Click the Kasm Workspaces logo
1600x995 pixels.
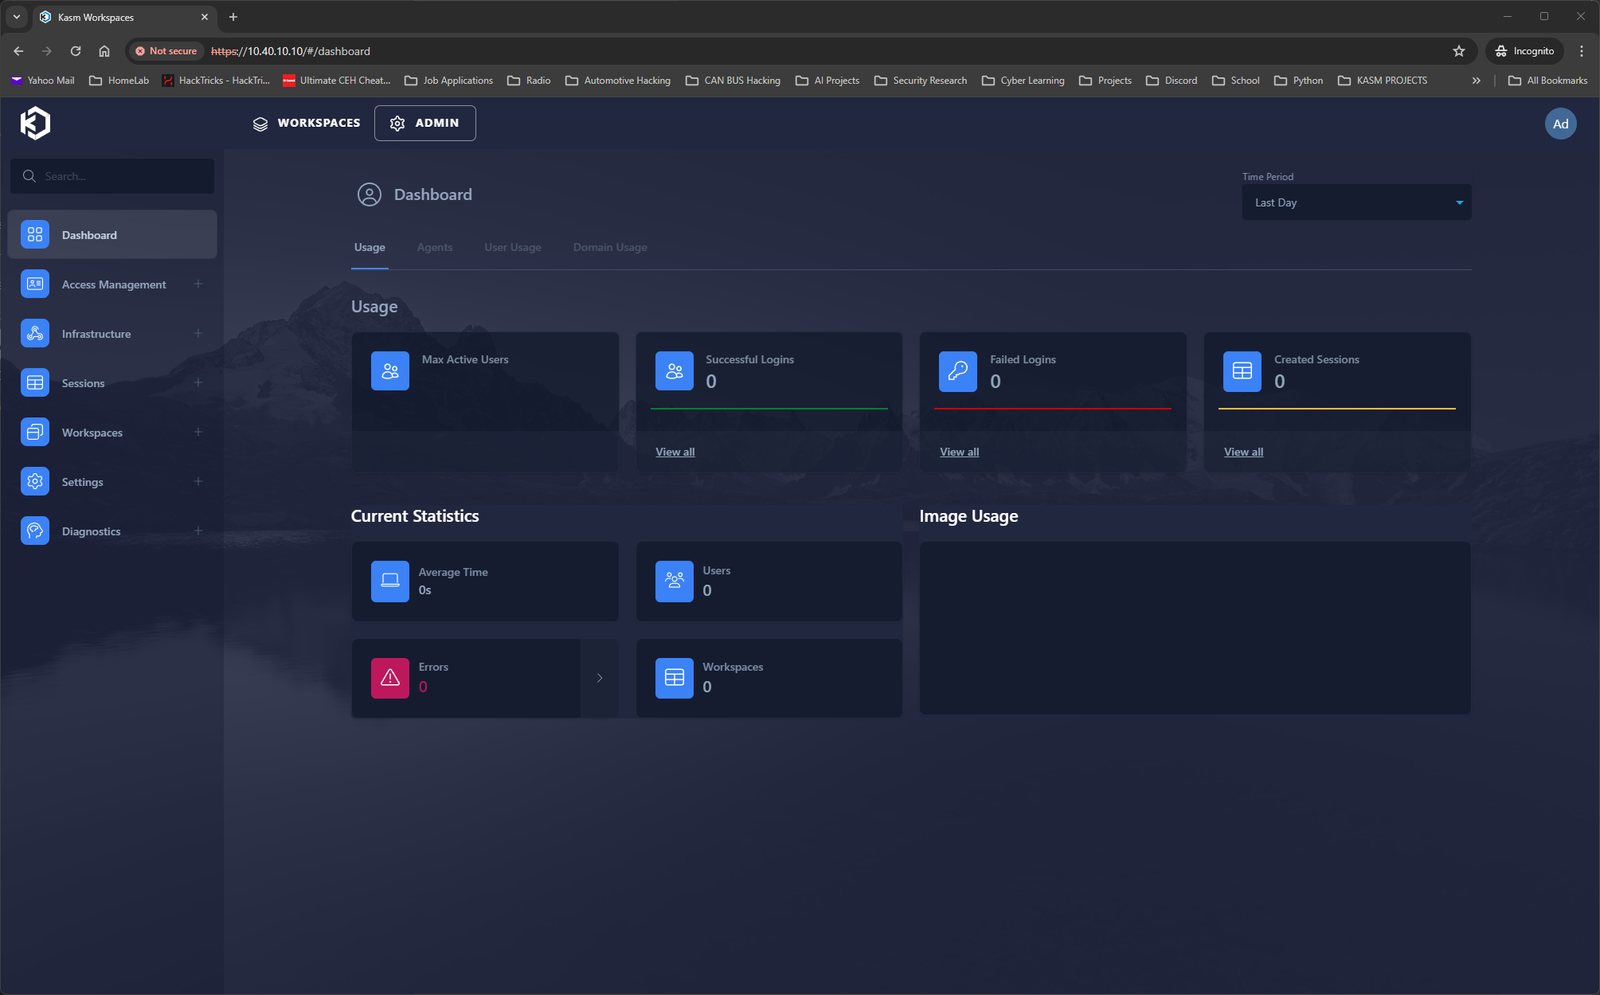coord(34,122)
